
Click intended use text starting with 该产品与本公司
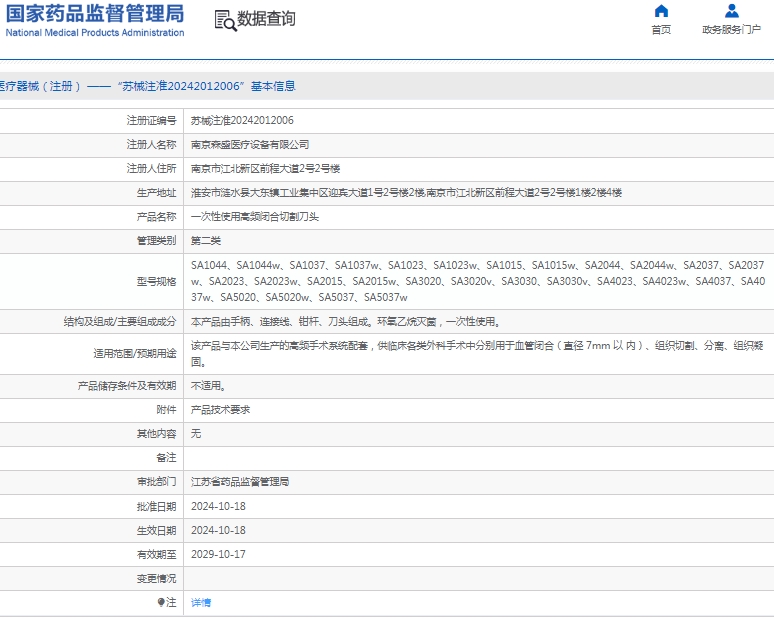pos(477,353)
